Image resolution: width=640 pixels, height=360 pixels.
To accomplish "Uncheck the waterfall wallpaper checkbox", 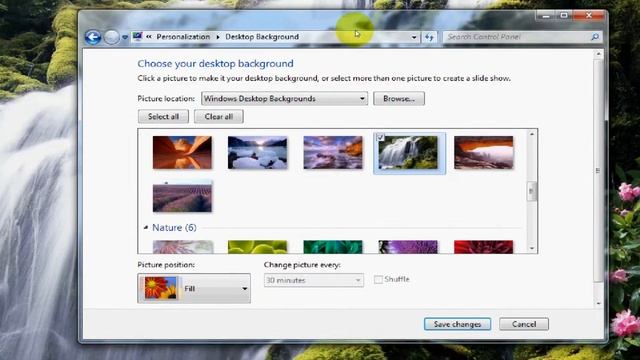I will (x=380, y=138).
